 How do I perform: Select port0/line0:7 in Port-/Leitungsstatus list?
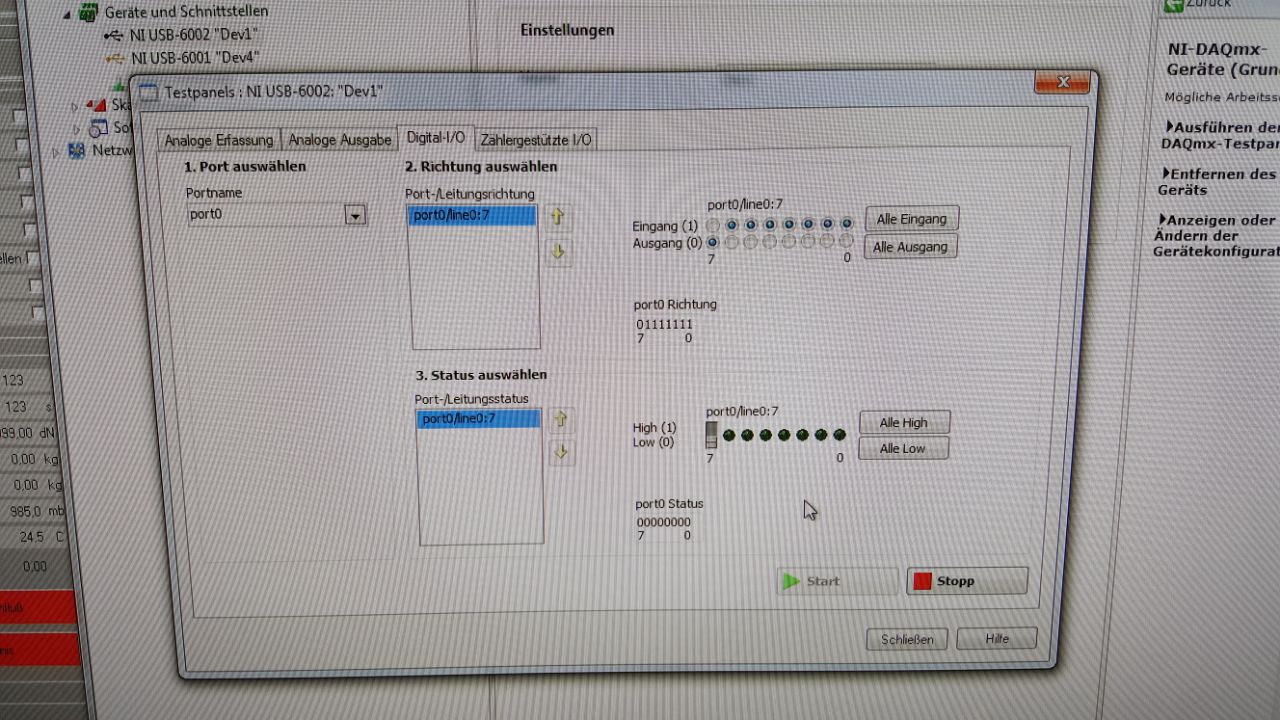click(479, 419)
